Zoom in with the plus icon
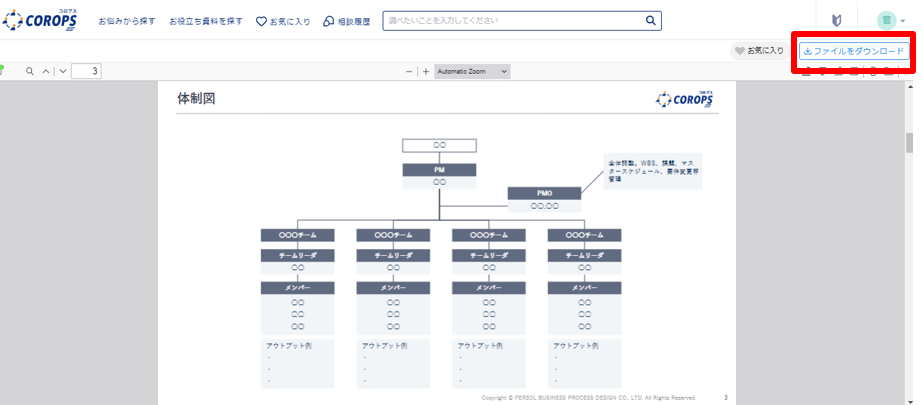Screen dimensions: 922x405 (x=426, y=71)
